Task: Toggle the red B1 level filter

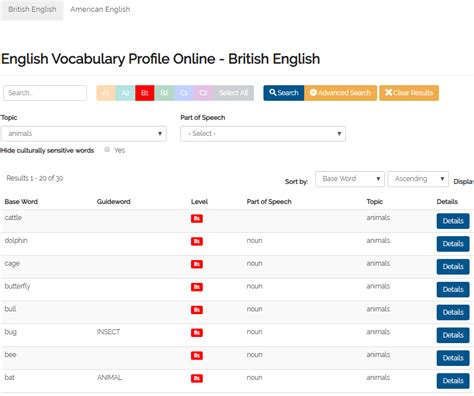Action: point(145,93)
